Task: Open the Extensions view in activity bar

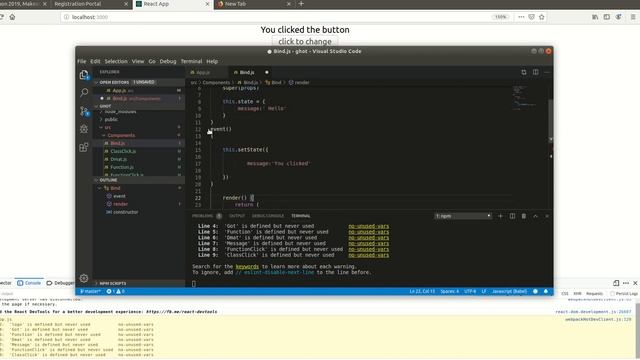Action: coord(84,147)
